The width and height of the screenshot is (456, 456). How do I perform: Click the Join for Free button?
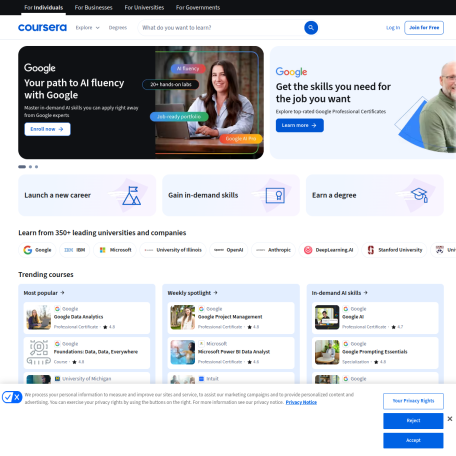pyautogui.click(x=424, y=28)
